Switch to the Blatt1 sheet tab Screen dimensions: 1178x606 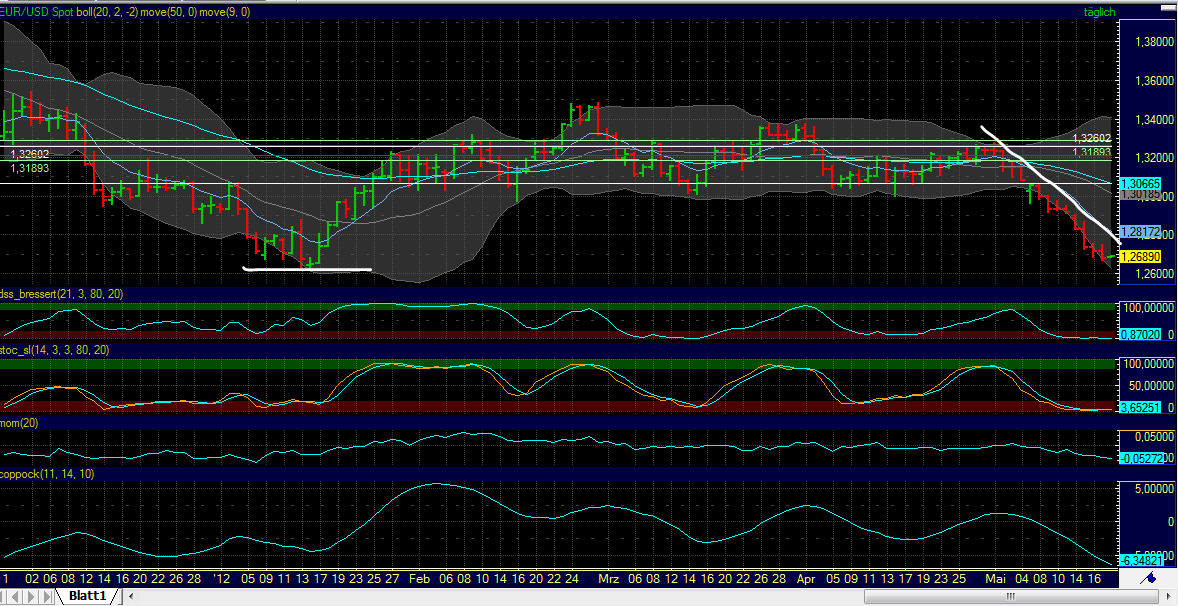(x=86, y=595)
